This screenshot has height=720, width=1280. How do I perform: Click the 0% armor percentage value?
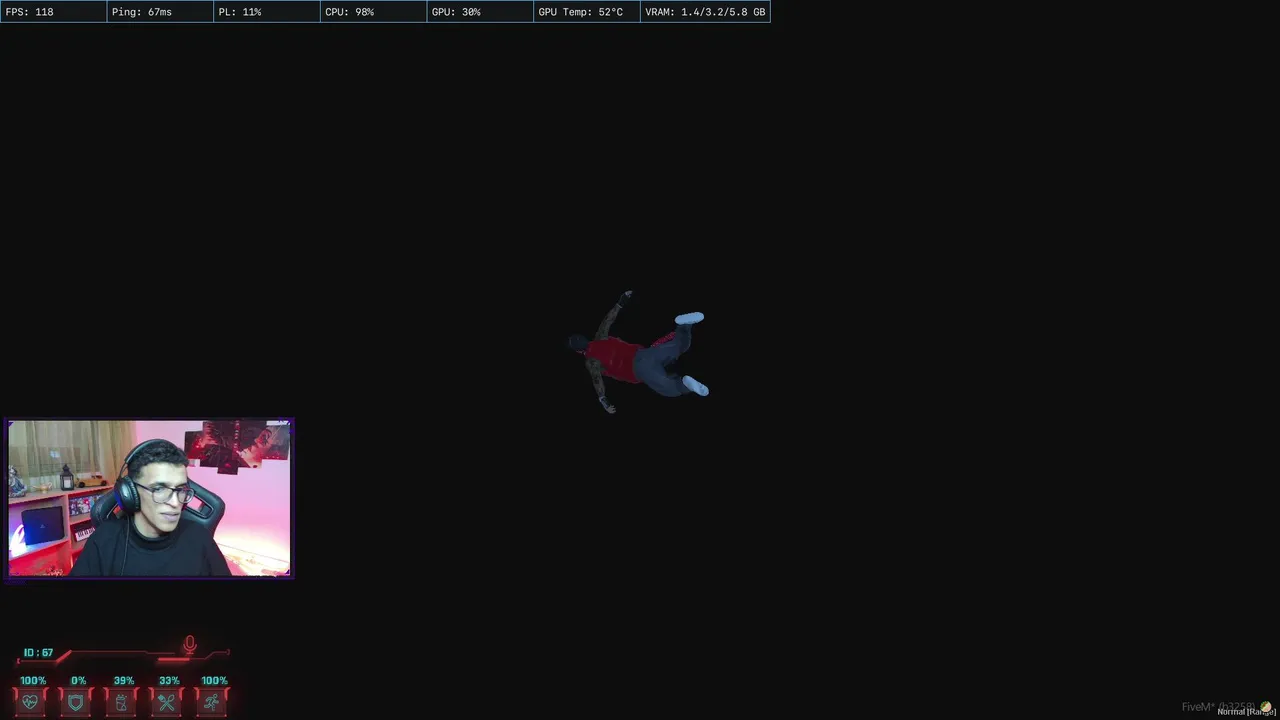(78, 681)
